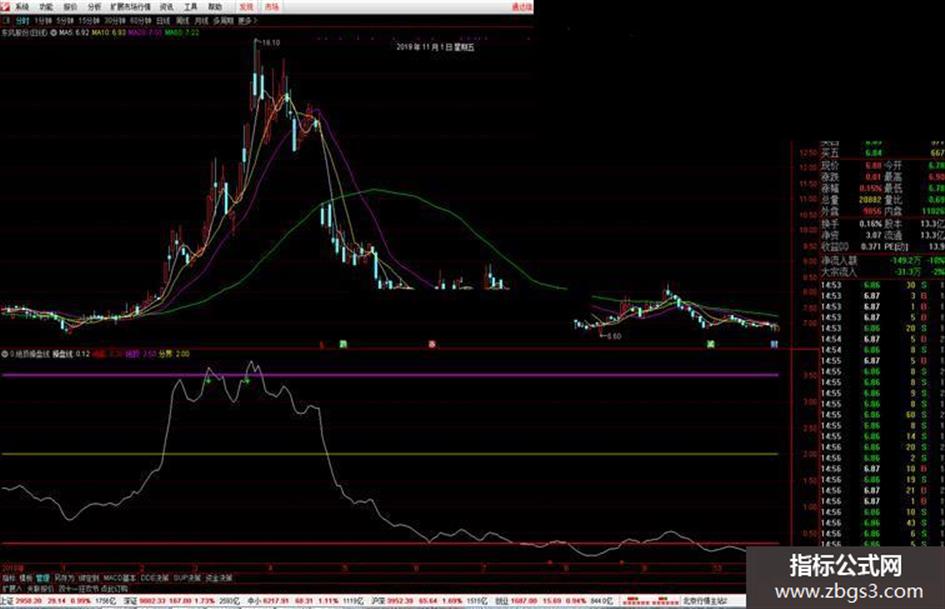Open the 扩展市场行情 menu

click(x=130, y=7)
